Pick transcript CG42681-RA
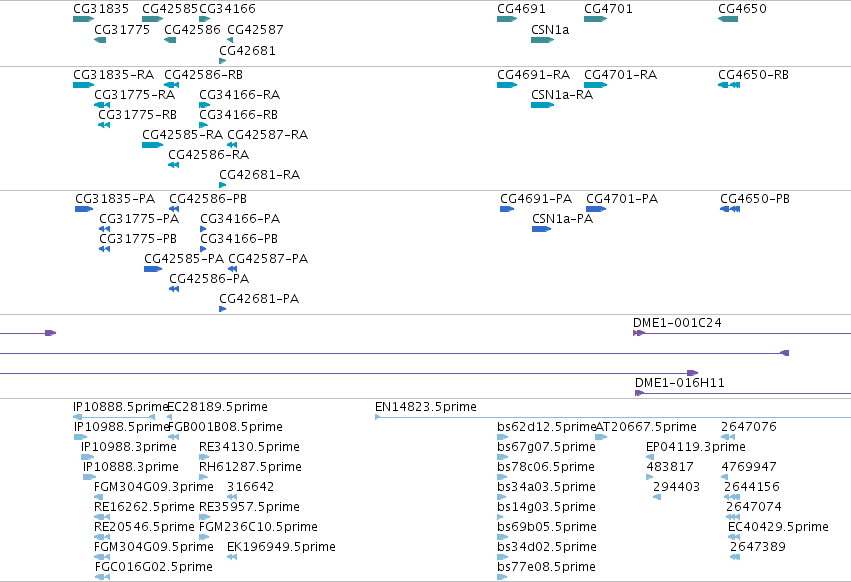This screenshot has width=851, height=582. (259, 175)
